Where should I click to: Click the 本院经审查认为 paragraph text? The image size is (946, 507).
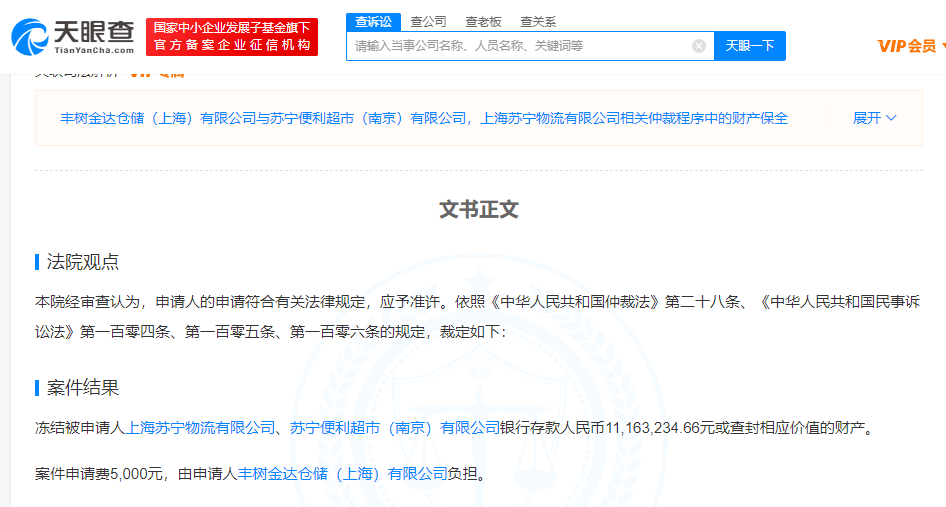click(x=477, y=301)
